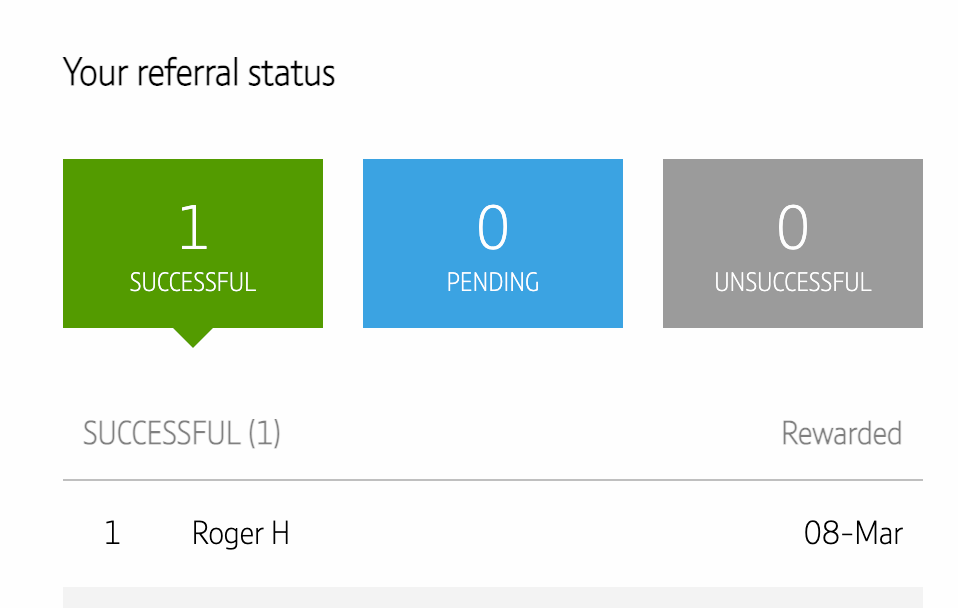This screenshot has width=958, height=608.
Task: Switch to the blue Pending tile
Action: pyautogui.click(x=492, y=243)
